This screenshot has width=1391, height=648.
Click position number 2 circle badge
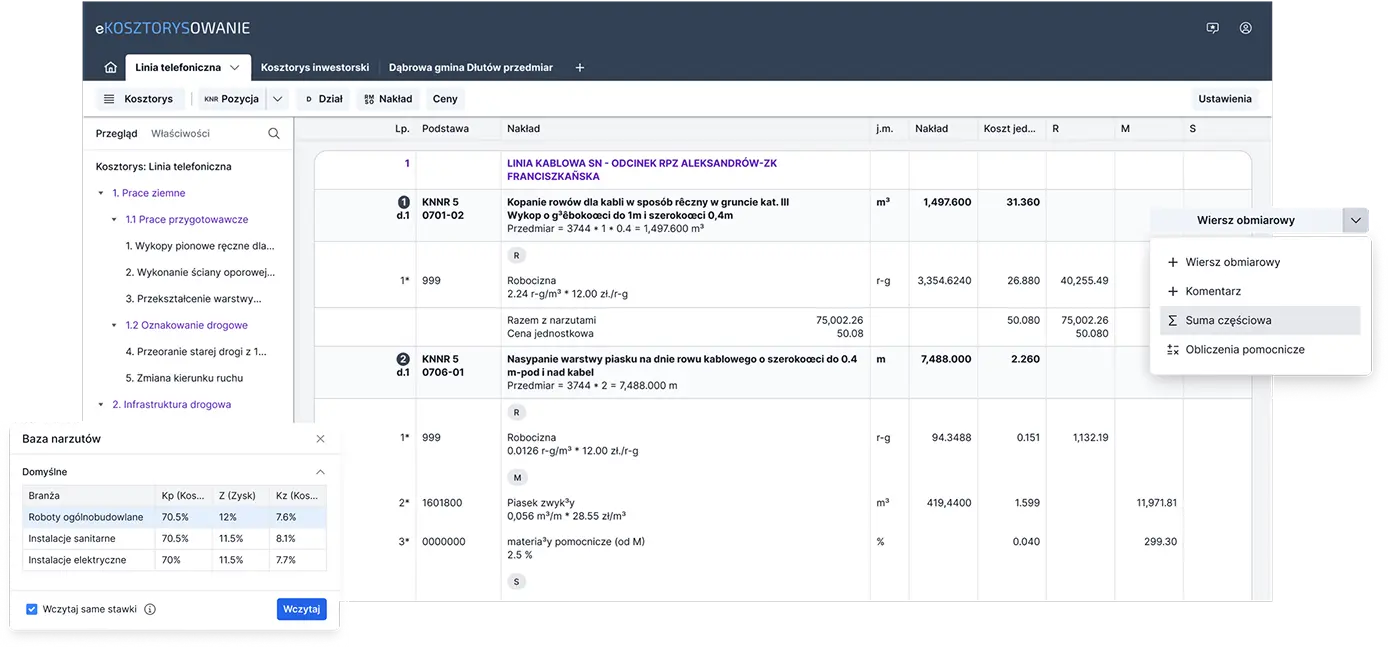[x=403, y=359]
